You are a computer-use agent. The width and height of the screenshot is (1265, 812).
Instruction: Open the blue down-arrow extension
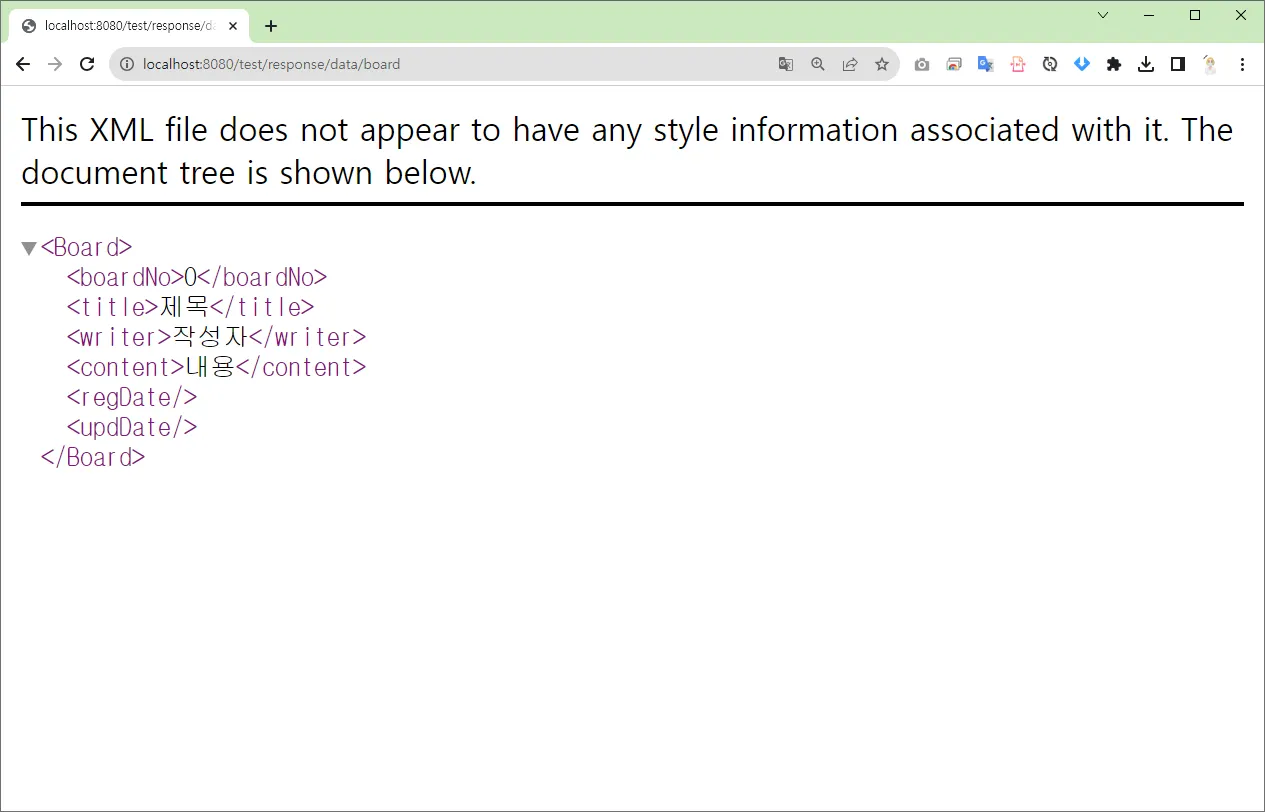pos(1082,64)
